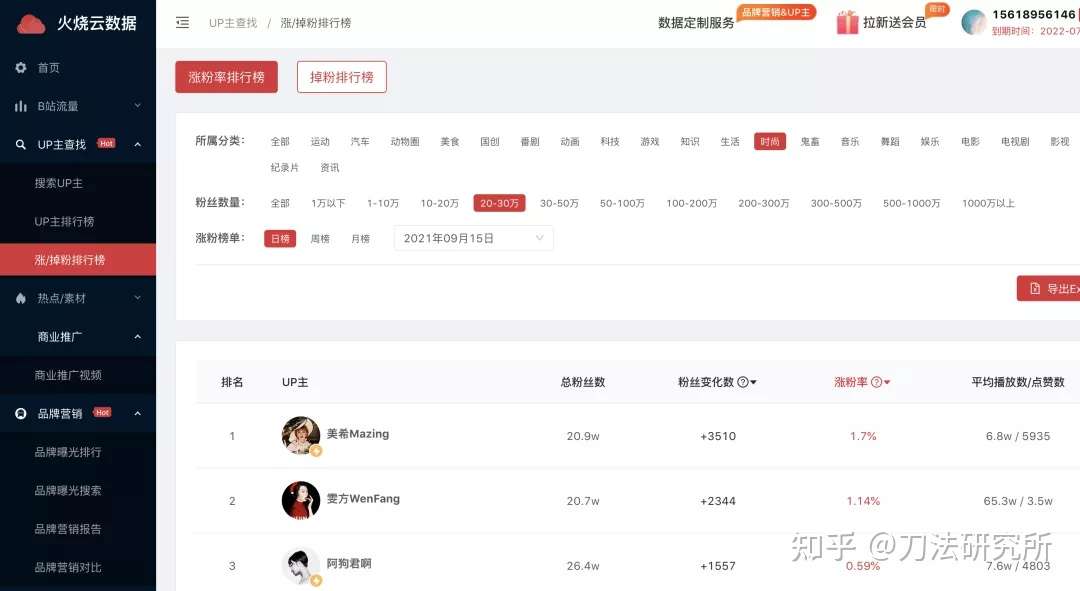1080x591 pixels.
Task: Select category filter 纪录片
Action: pyautogui.click(x=284, y=167)
